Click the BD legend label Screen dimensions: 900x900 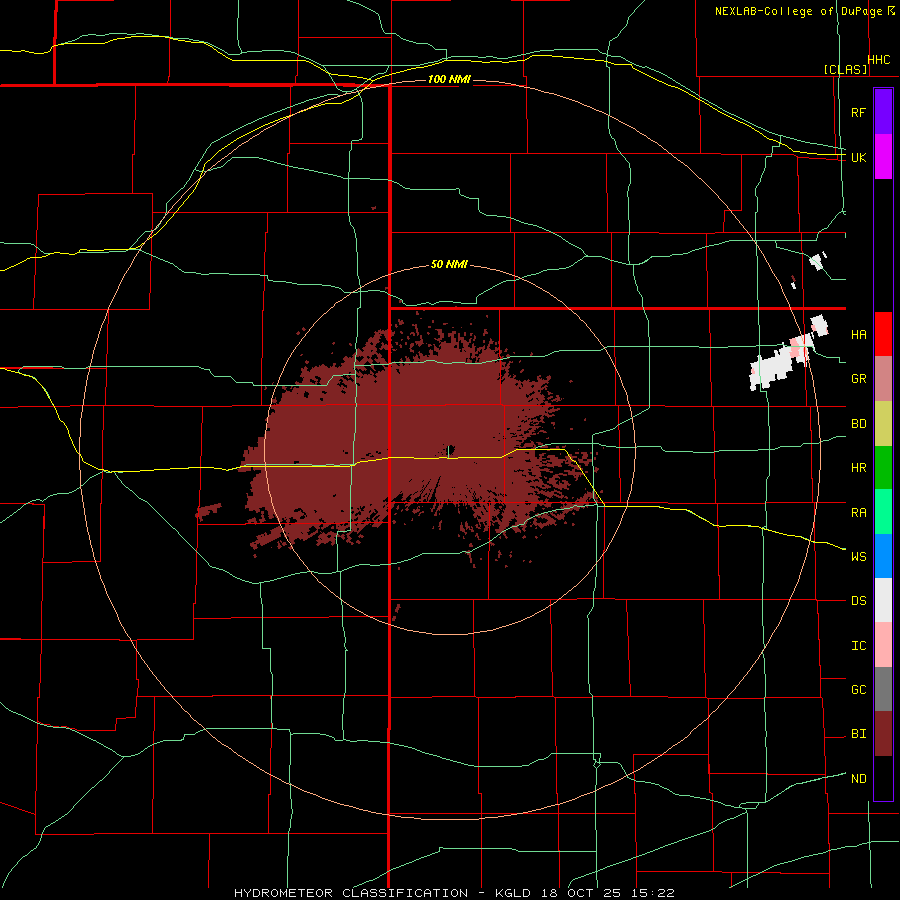click(x=858, y=424)
